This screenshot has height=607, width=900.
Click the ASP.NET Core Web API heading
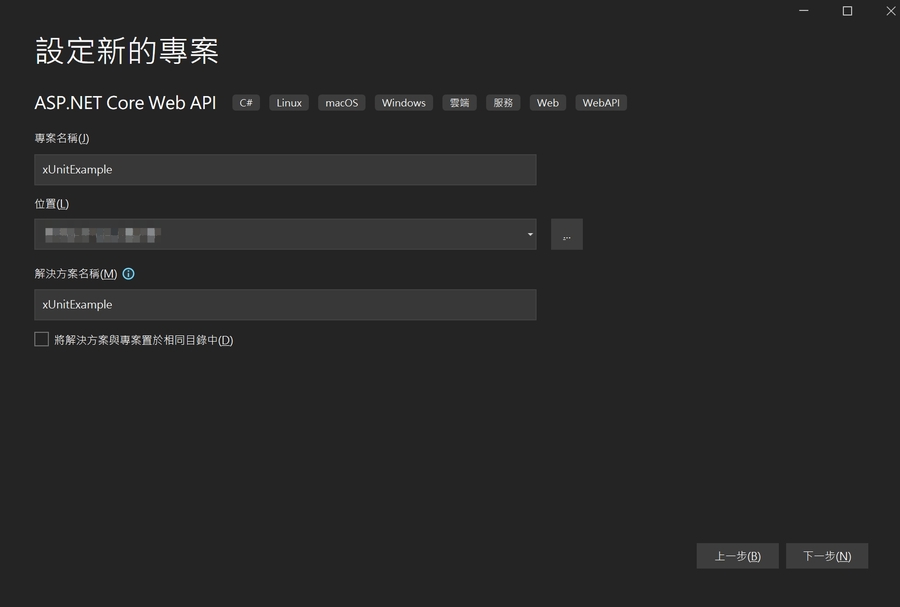coord(125,102)
